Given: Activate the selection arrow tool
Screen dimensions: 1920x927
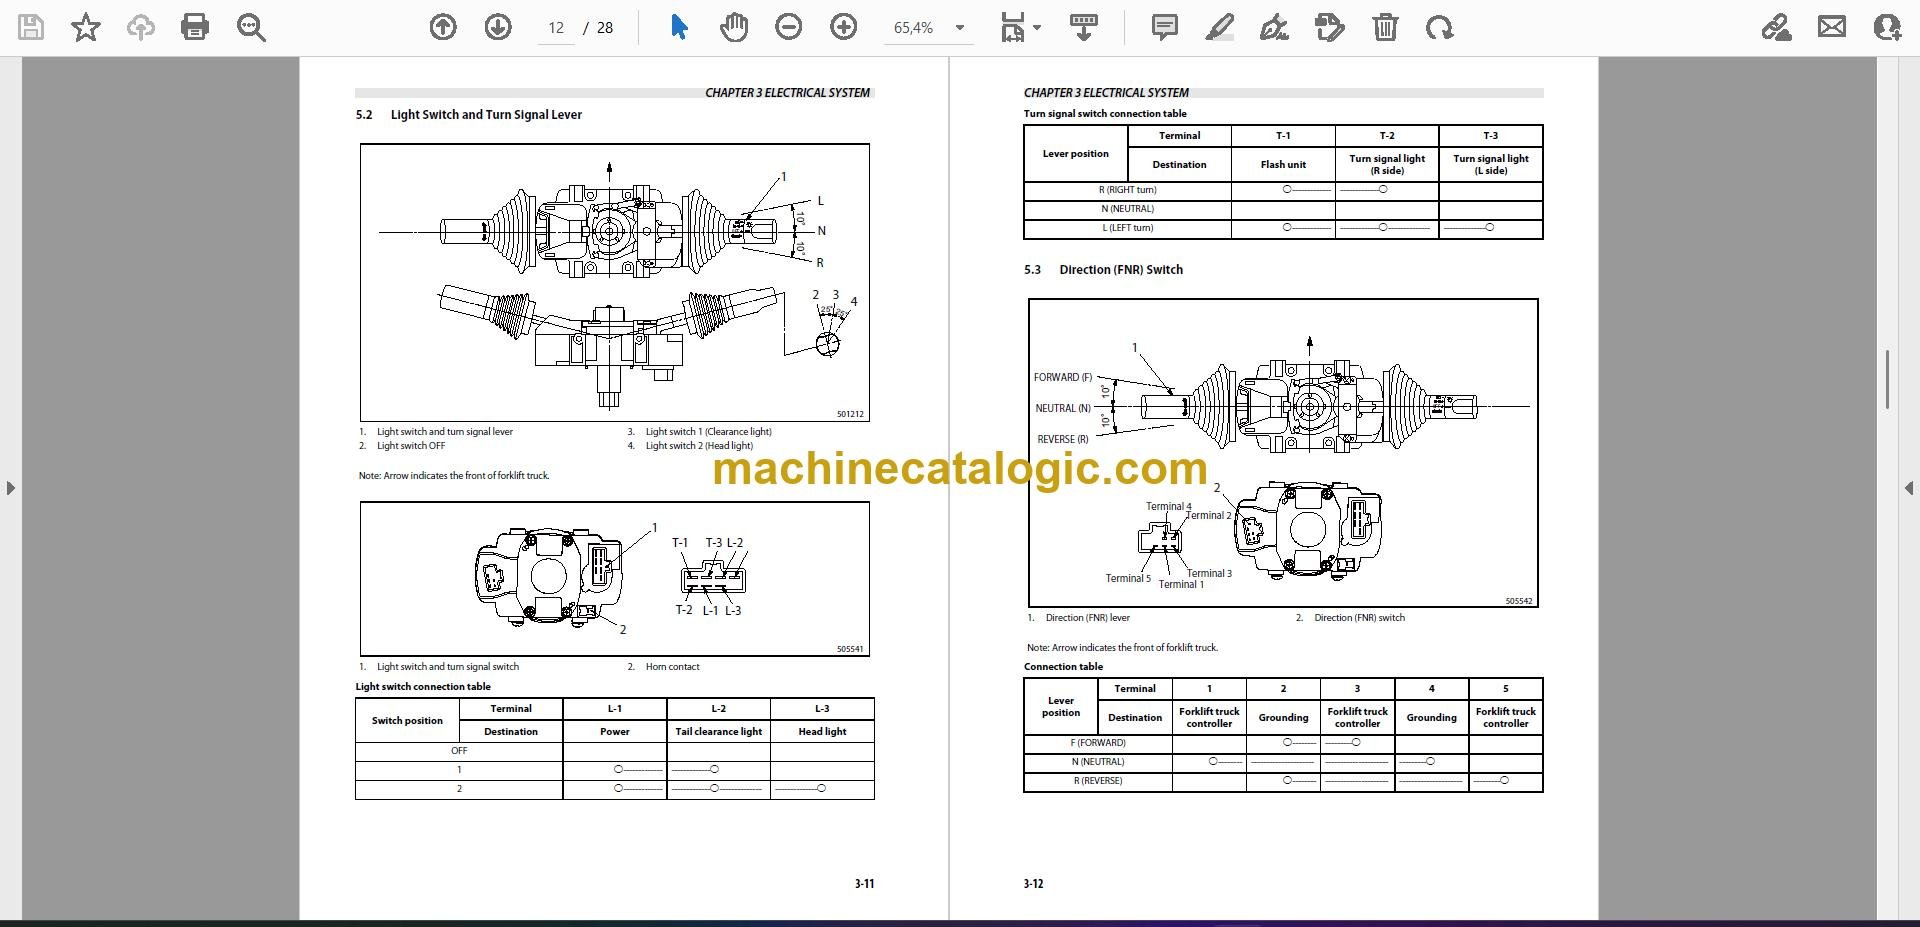Looking at the screenshot, I should (x=679, y=27).
